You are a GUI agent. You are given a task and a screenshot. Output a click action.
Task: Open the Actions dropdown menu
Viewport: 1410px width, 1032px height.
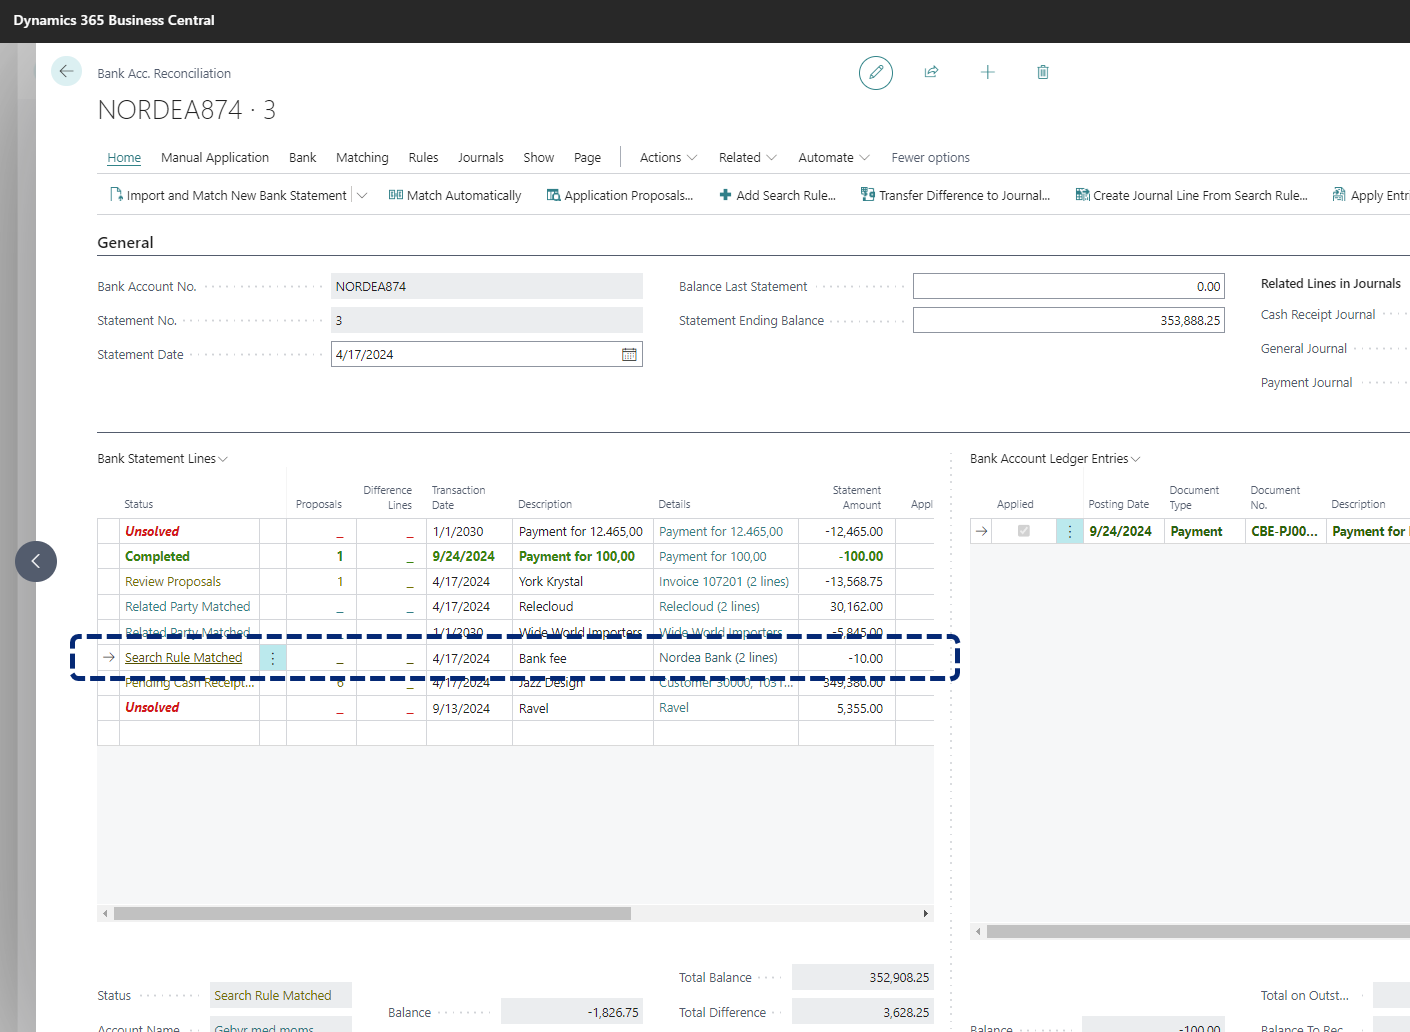[x=668, y=157]
